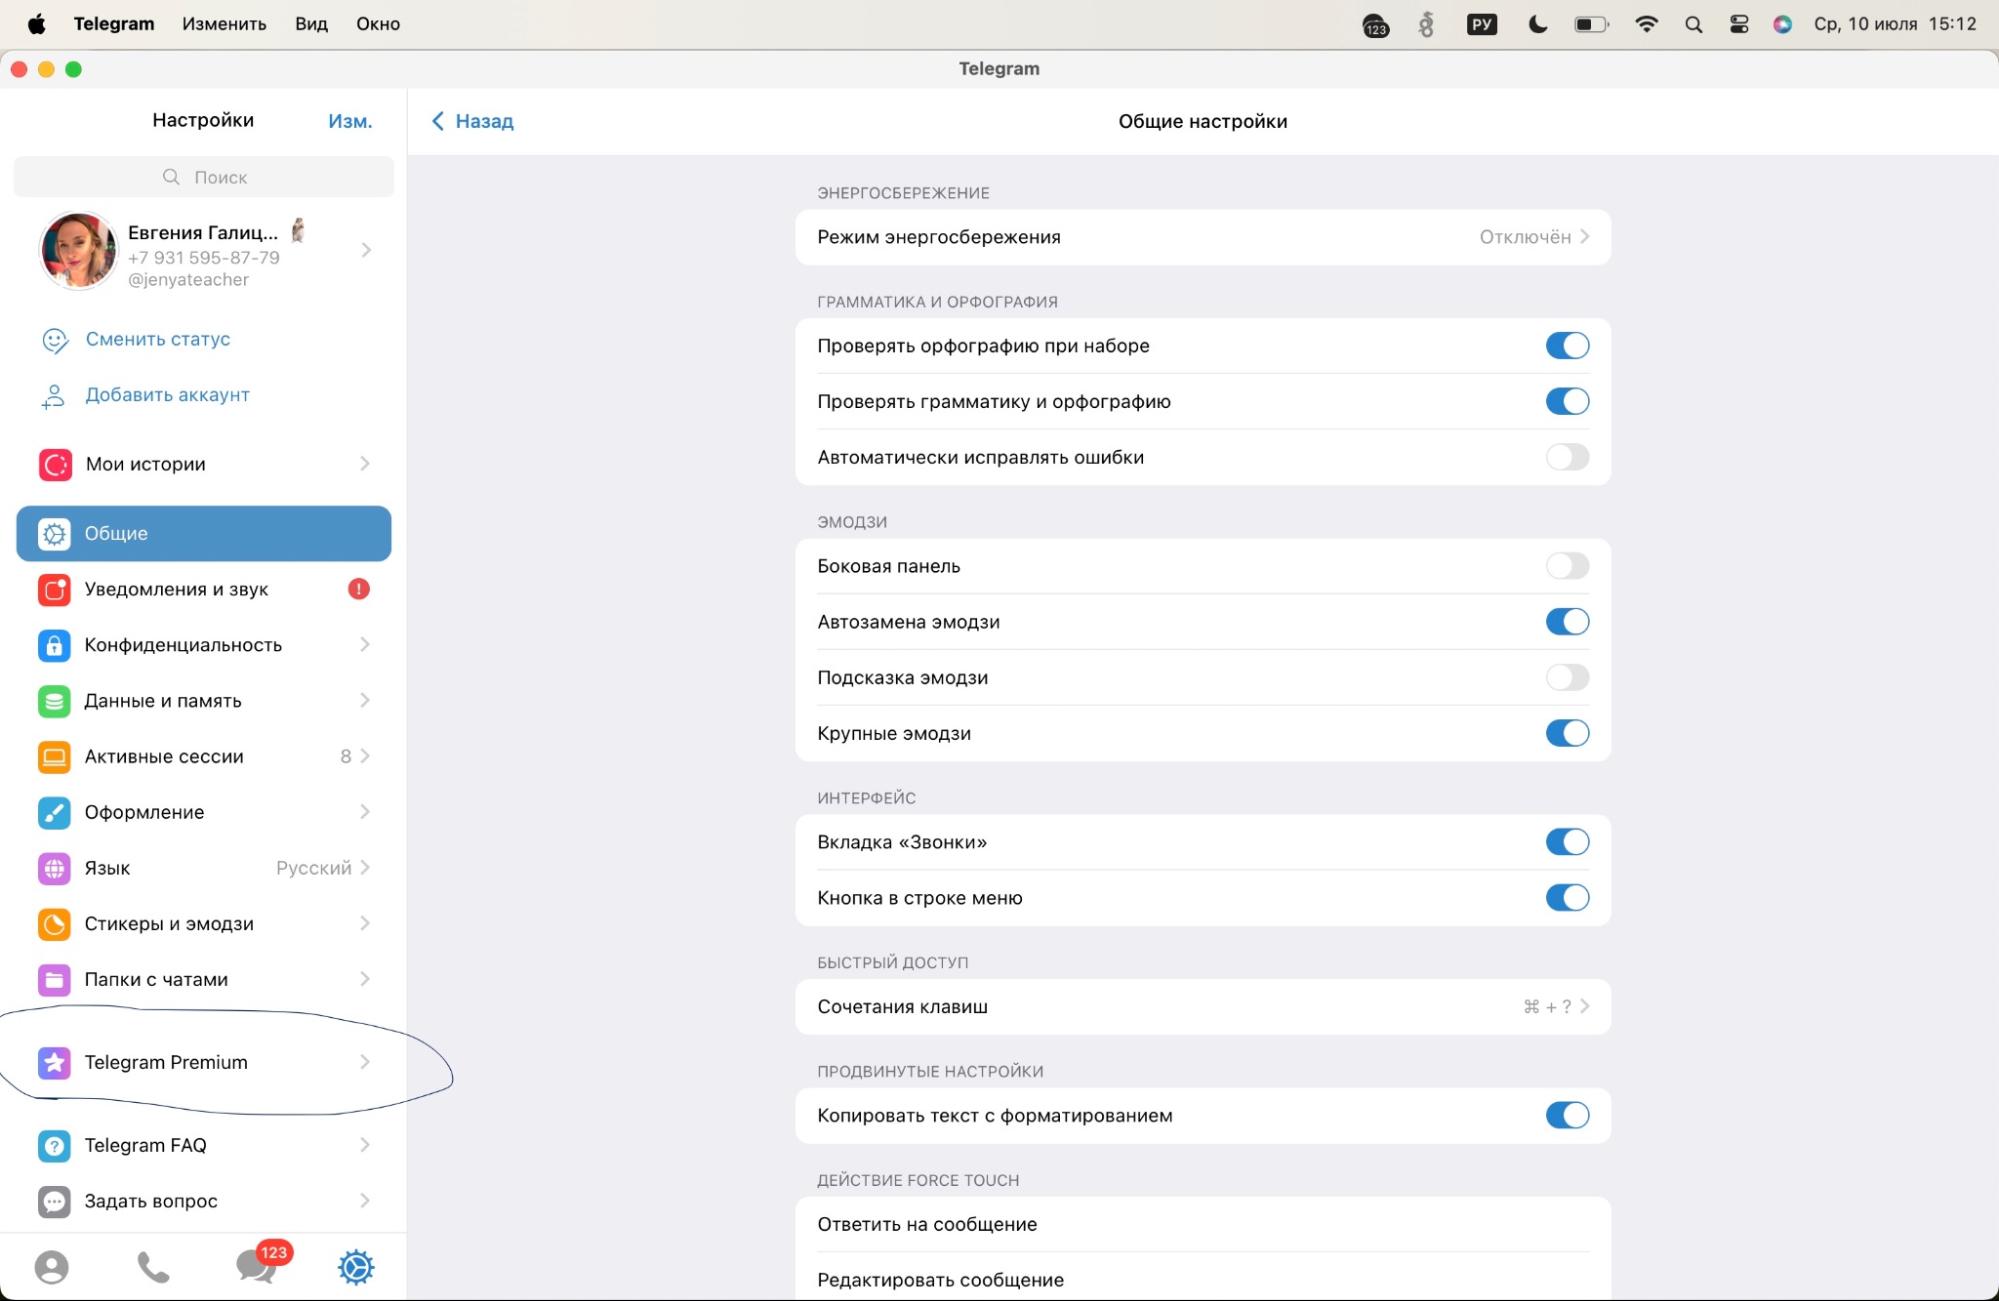Expand the Данные и память chevron
Screen dimensions: 1999x1301
(365, 700)
